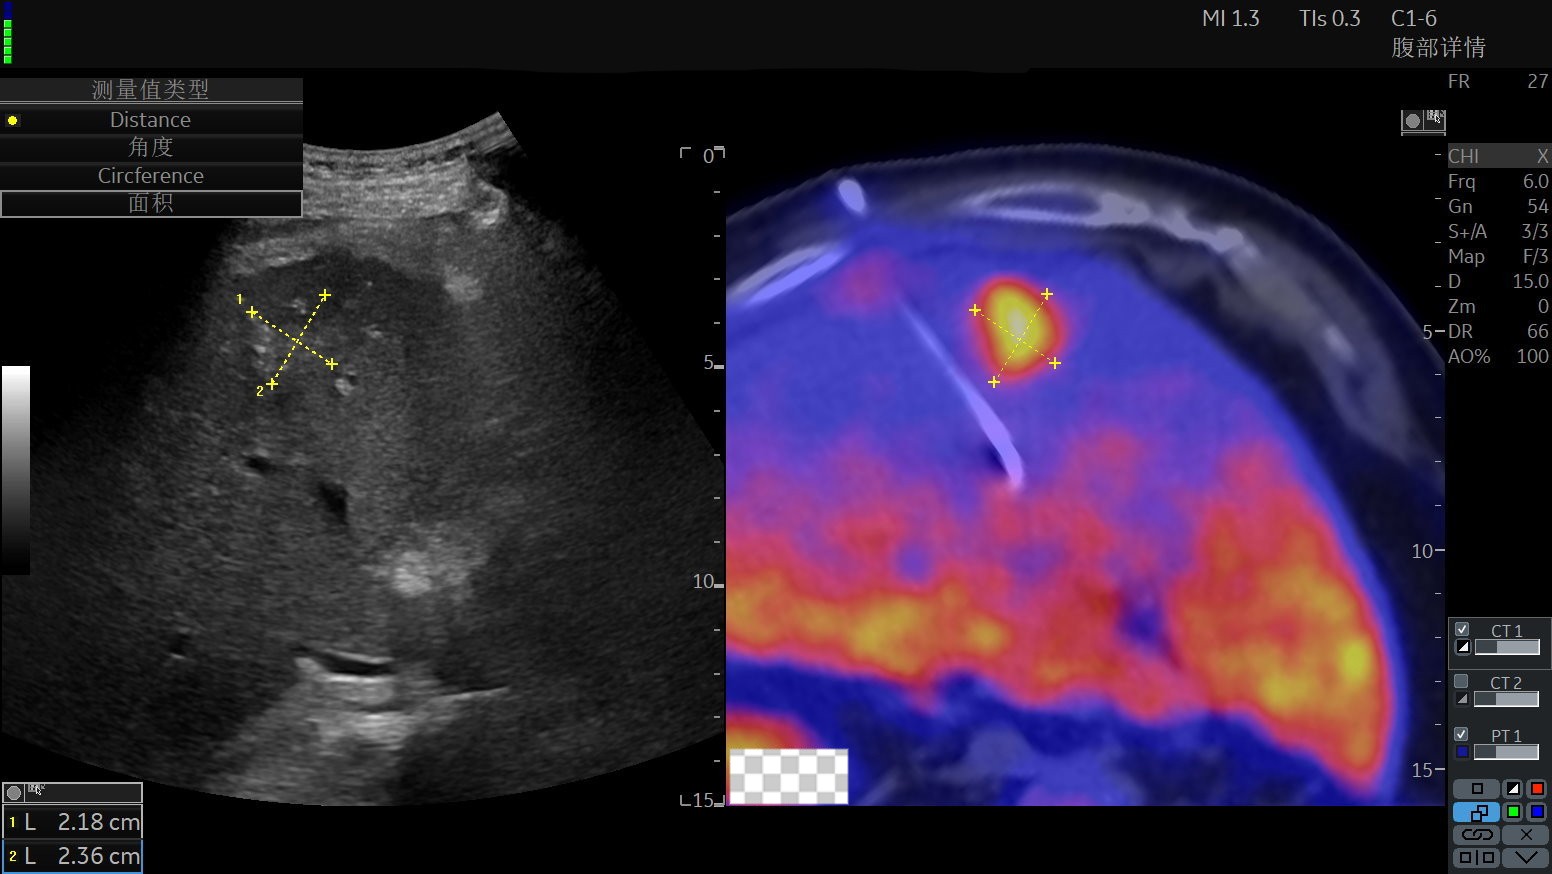Open the PT 1 blue color map selector
This screenshot has height=874, width=1552.
point(1463,752)
